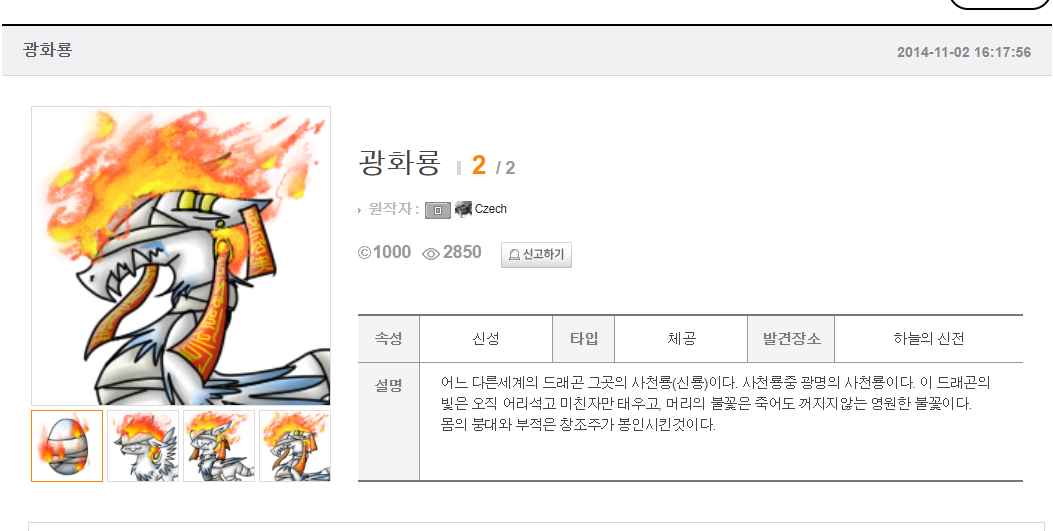1053x531 pixels.
Task: Click the eye view-count icon near 2850
Action: tap(430, 253)
